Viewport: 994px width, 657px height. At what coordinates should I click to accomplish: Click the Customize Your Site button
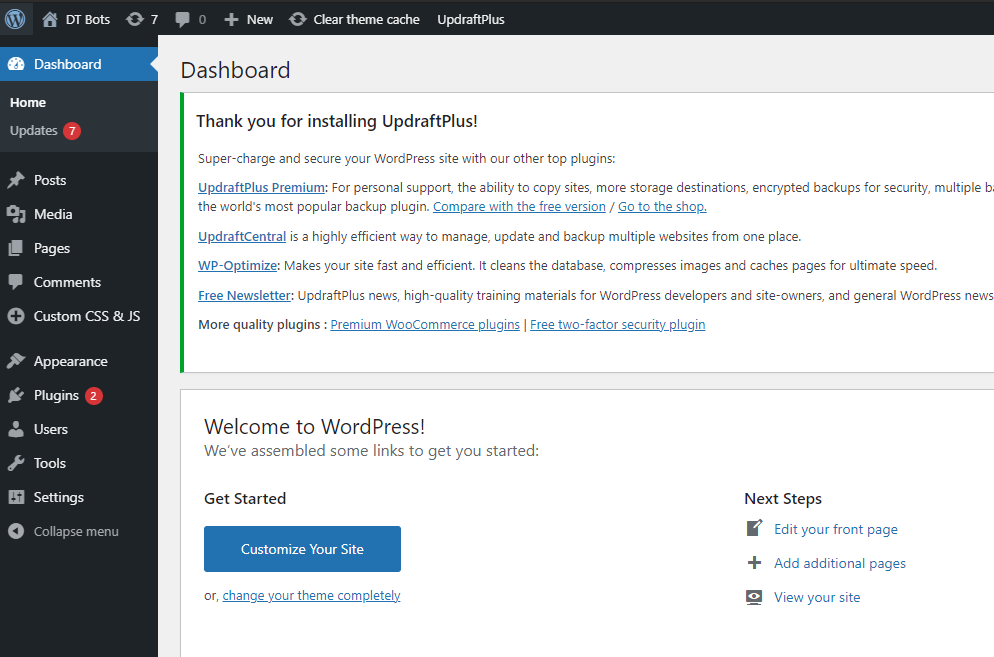(x=302, y=549)
